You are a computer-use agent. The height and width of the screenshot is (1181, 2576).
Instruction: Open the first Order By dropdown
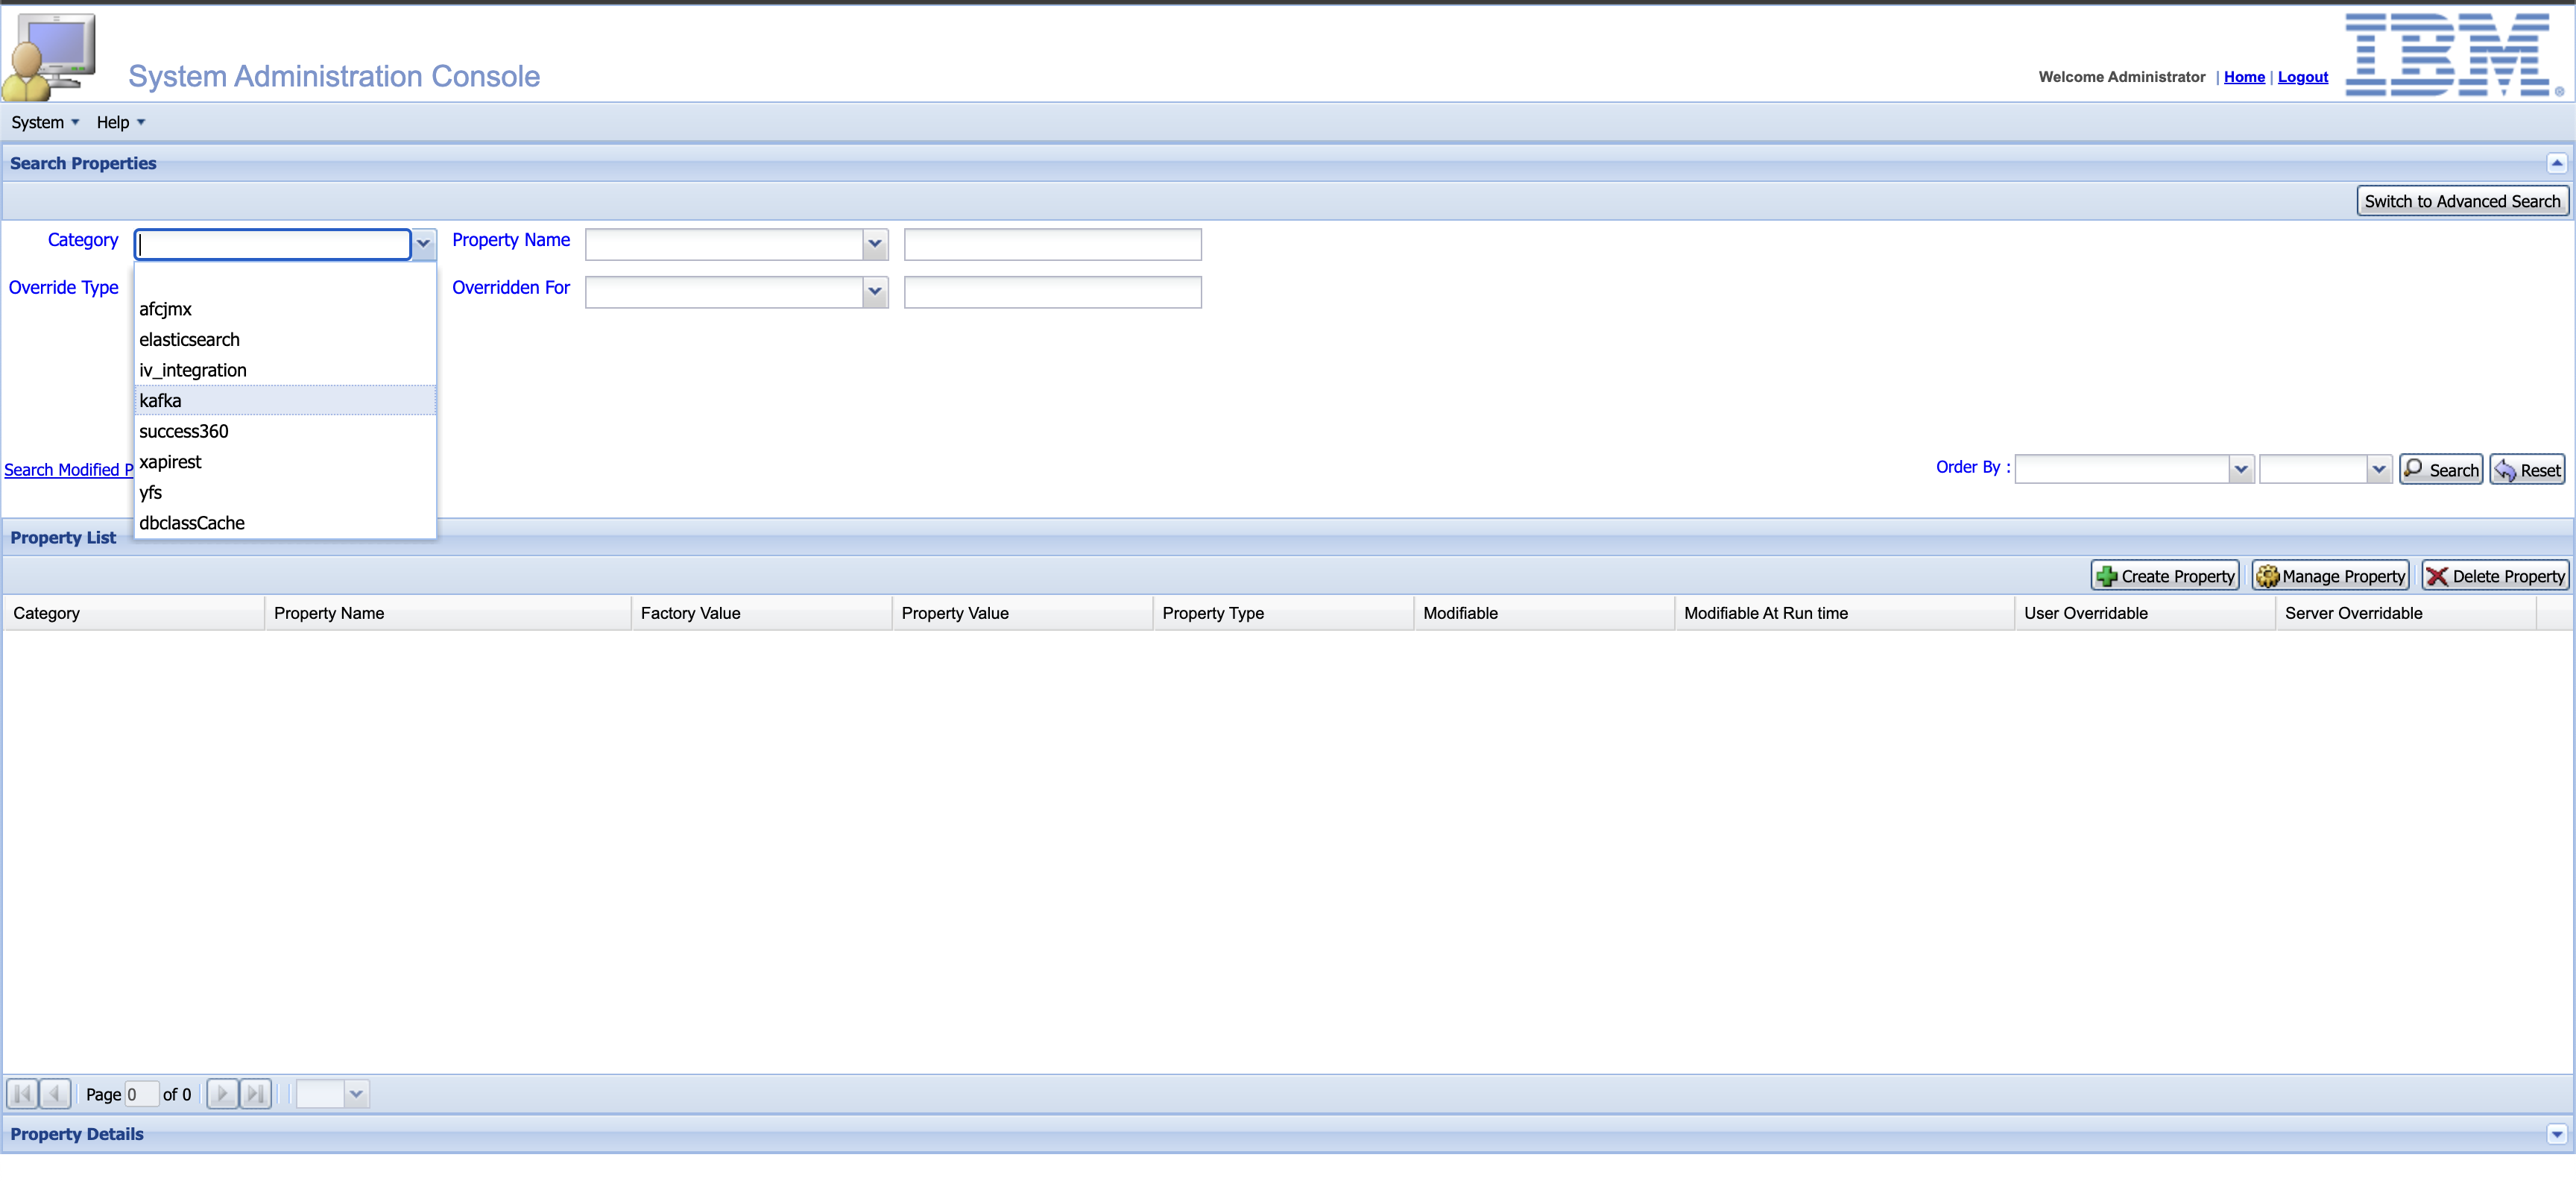point(2241,468)
